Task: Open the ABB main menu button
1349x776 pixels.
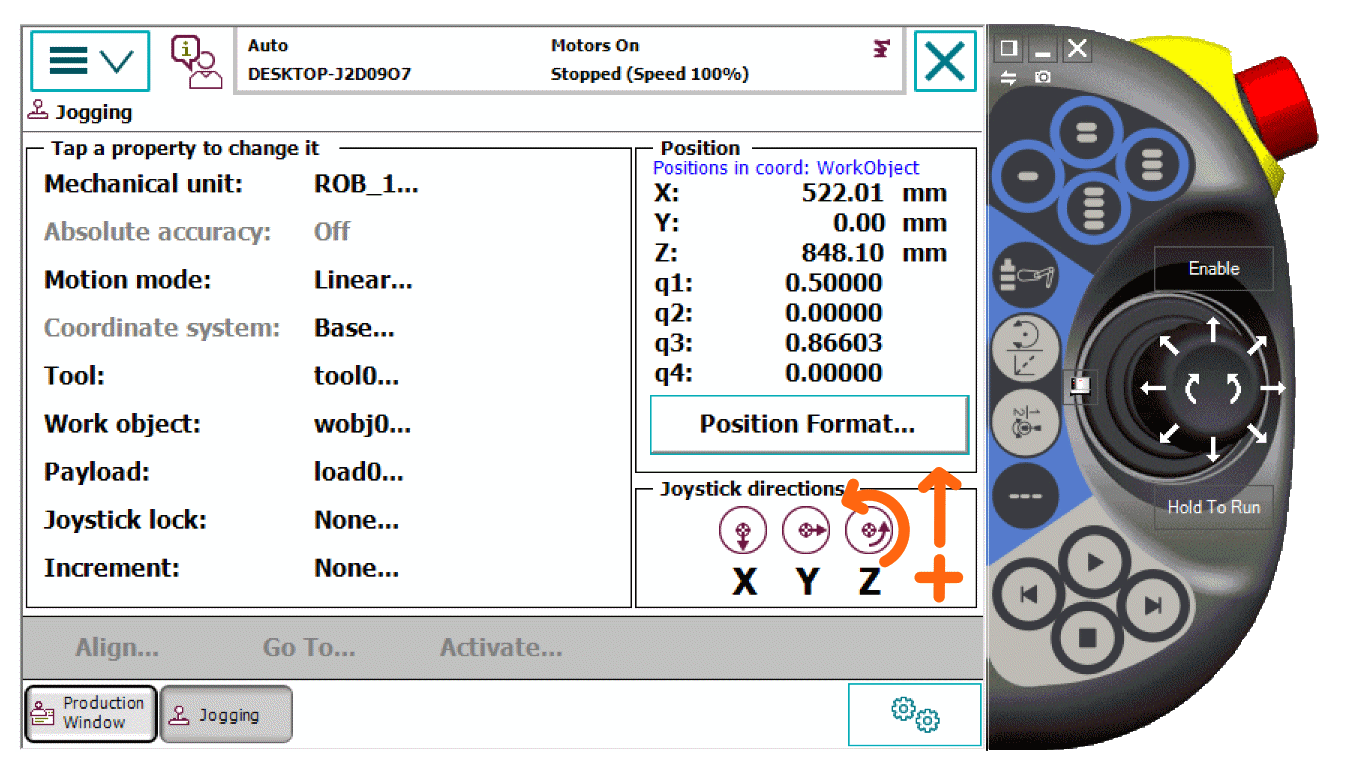Action: point(90,61)
